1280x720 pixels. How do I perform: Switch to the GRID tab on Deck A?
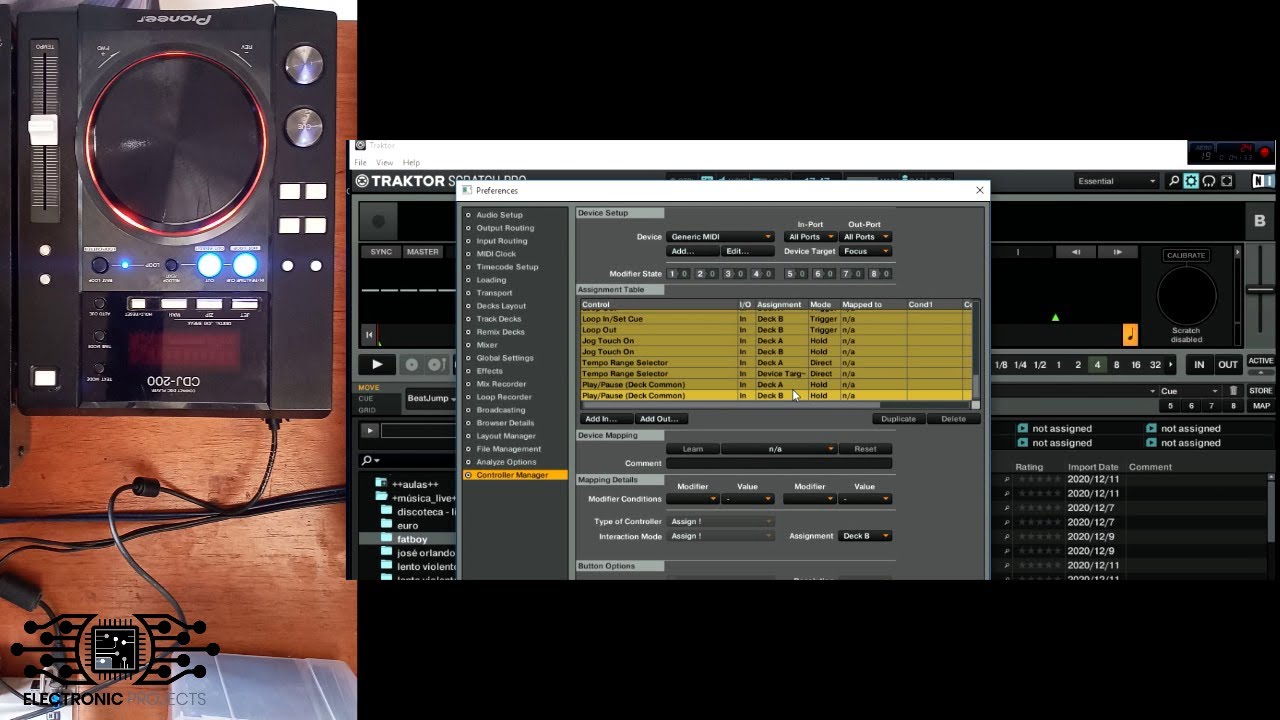click(x=367, y=410)
